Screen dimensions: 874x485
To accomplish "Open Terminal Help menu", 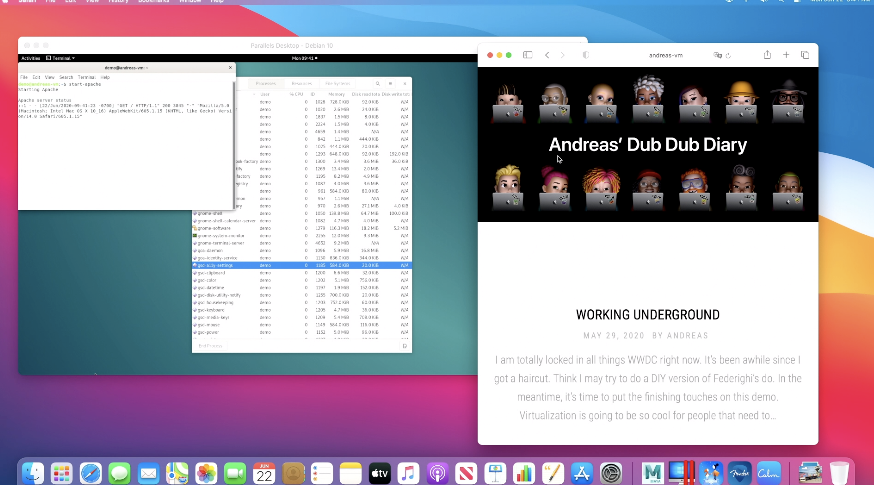I will click(105, 77).
